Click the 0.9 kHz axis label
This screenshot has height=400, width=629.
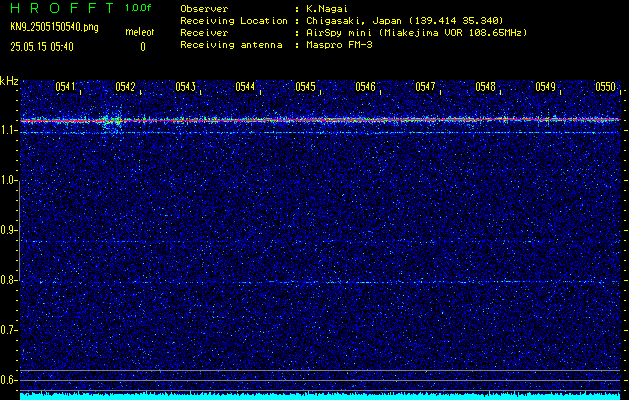7,230
